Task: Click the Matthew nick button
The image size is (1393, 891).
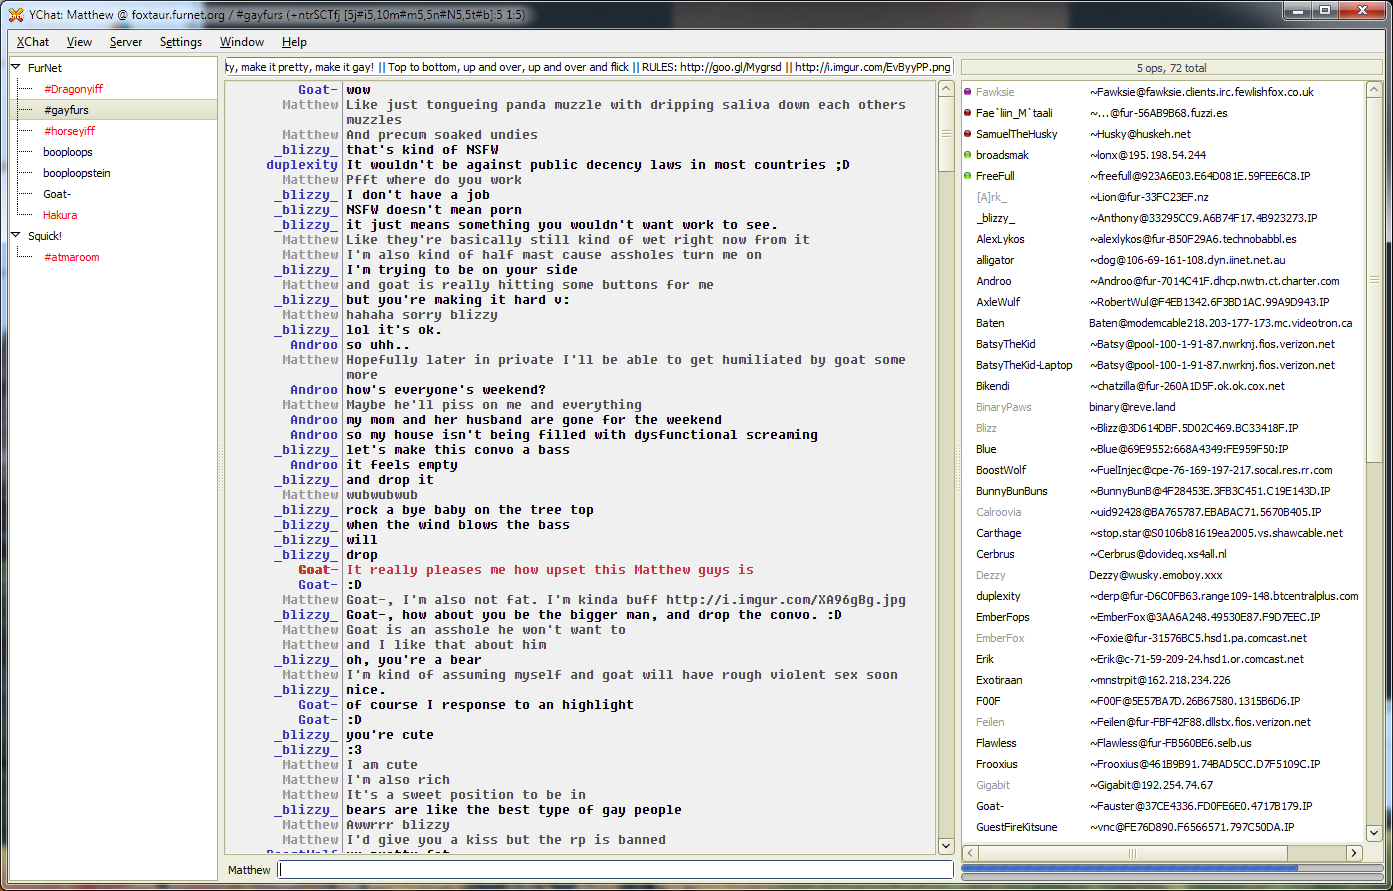Action: pos(249,870)
